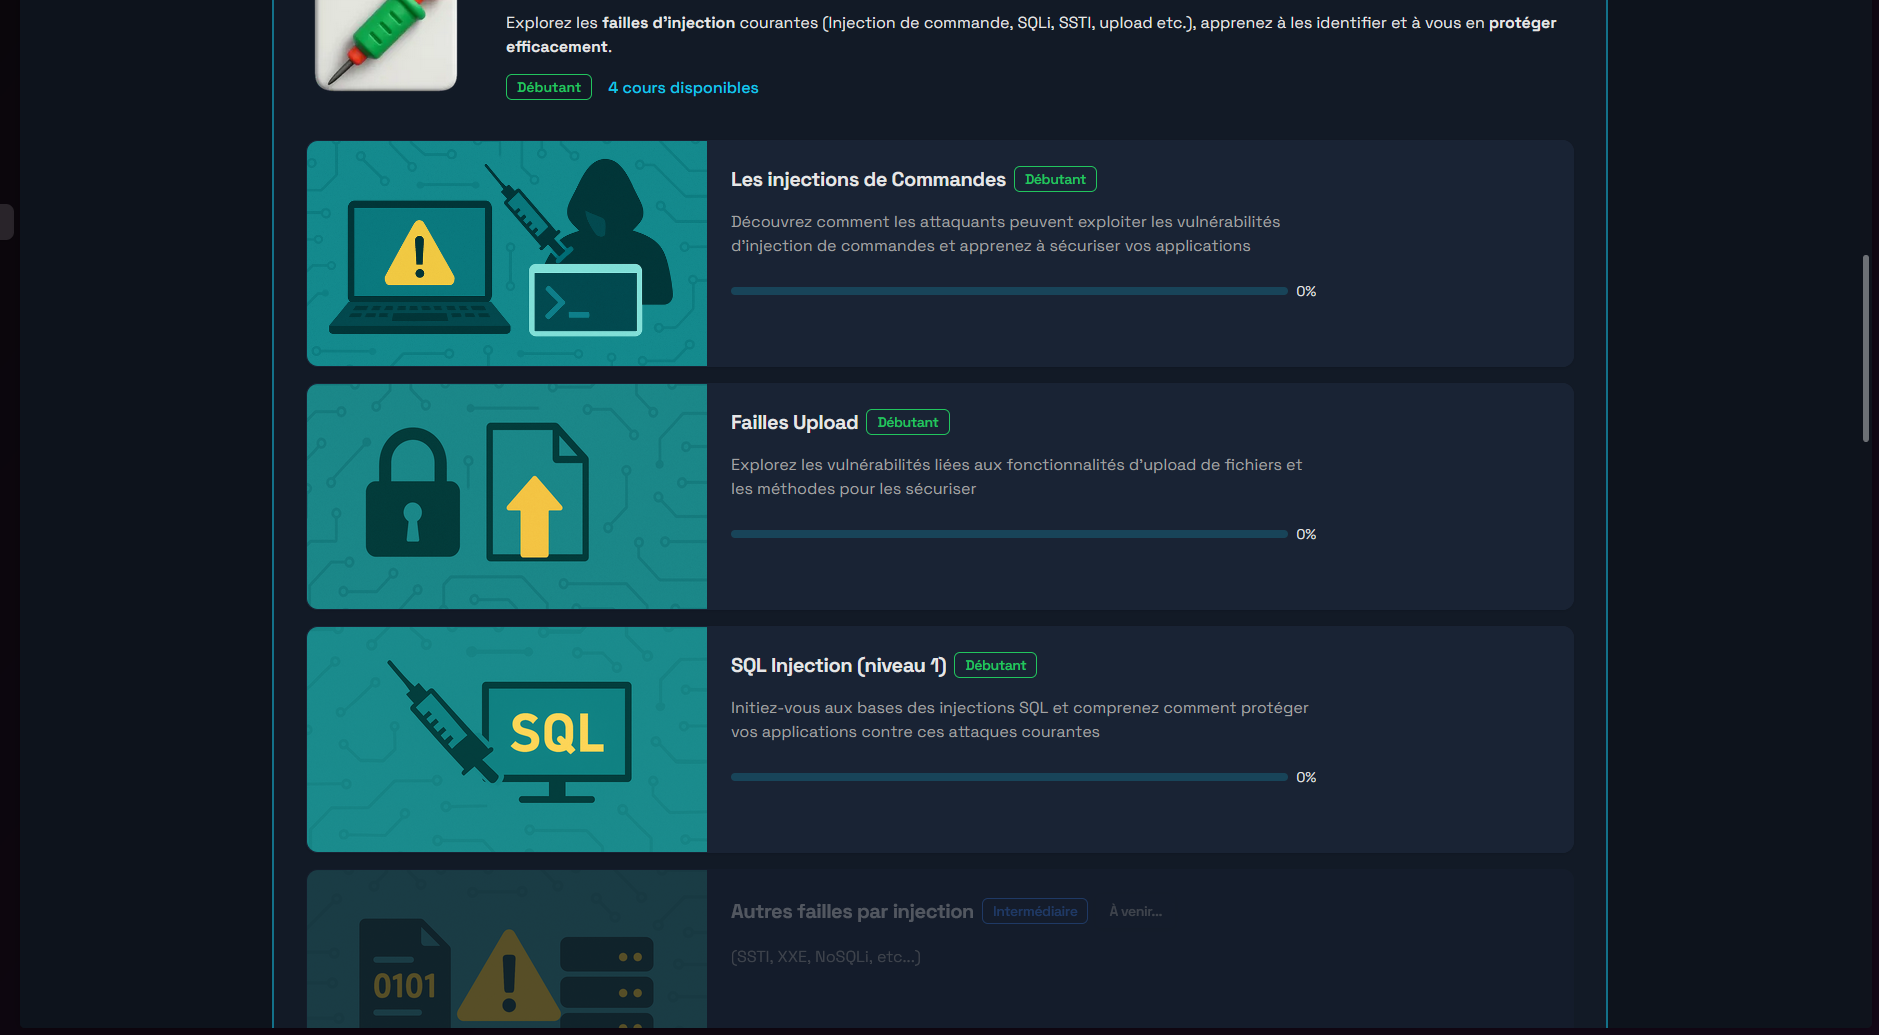Click the 0% value of Failles Upload
The width and height of the screenshot is (1879, 1035).
pos(1306,534)
